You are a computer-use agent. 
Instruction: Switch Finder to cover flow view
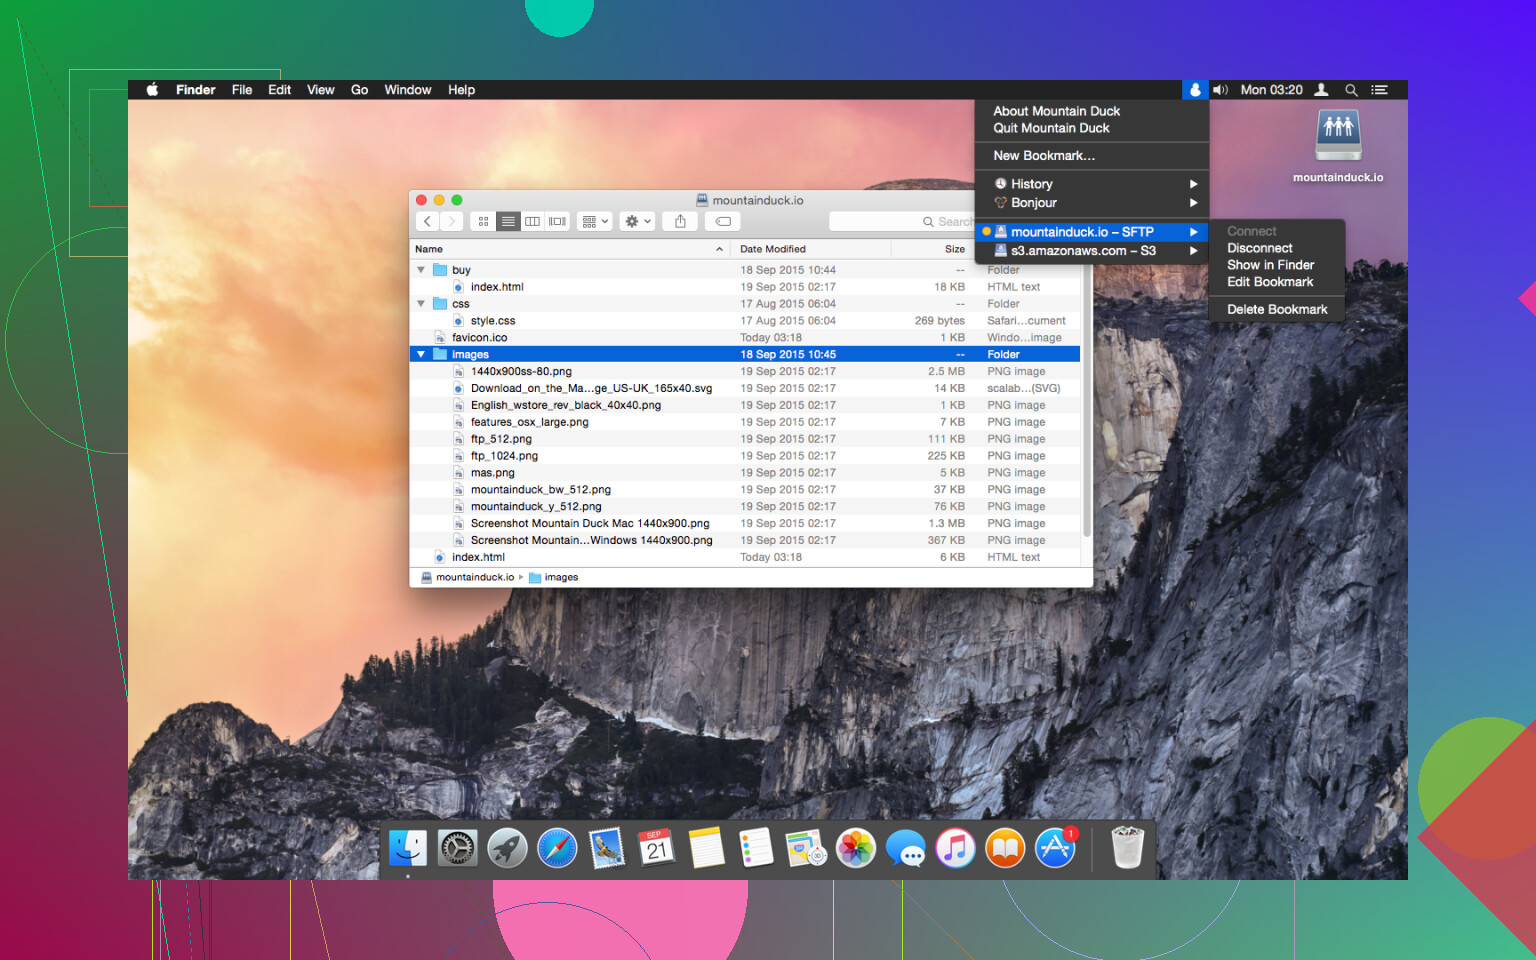click(x=557, y=221)
